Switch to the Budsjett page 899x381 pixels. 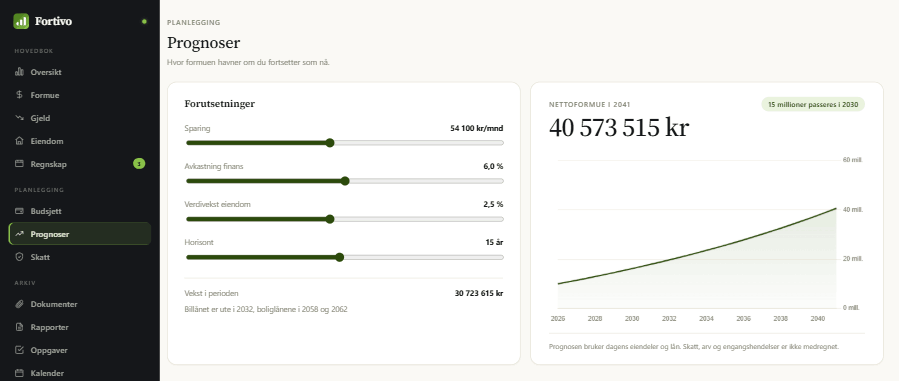pyautogui.click(x=80, y=211)
